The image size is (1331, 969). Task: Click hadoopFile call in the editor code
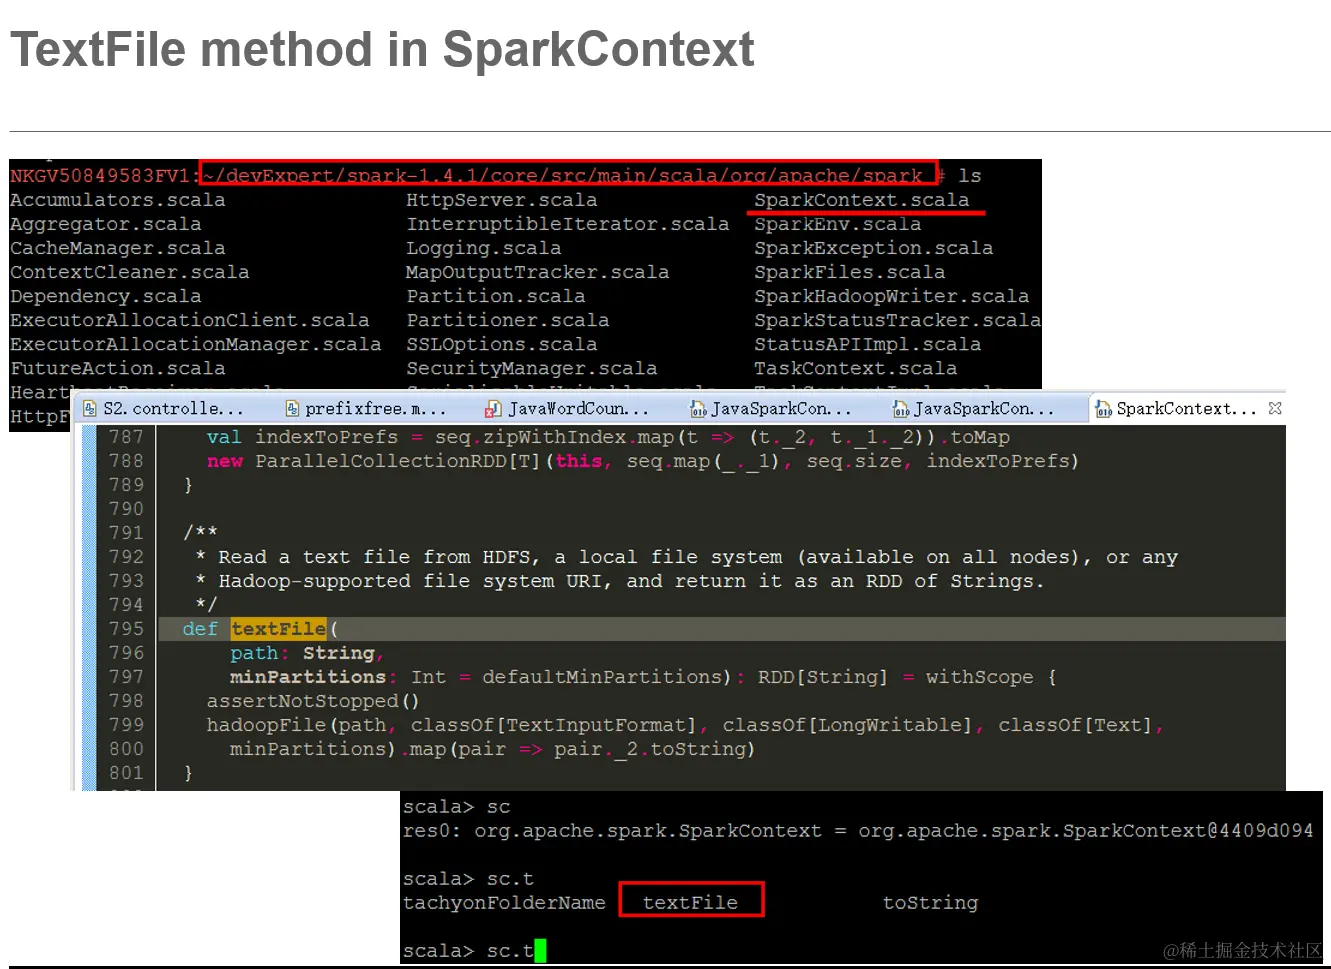pyautogui.click(x=266, y=725)
